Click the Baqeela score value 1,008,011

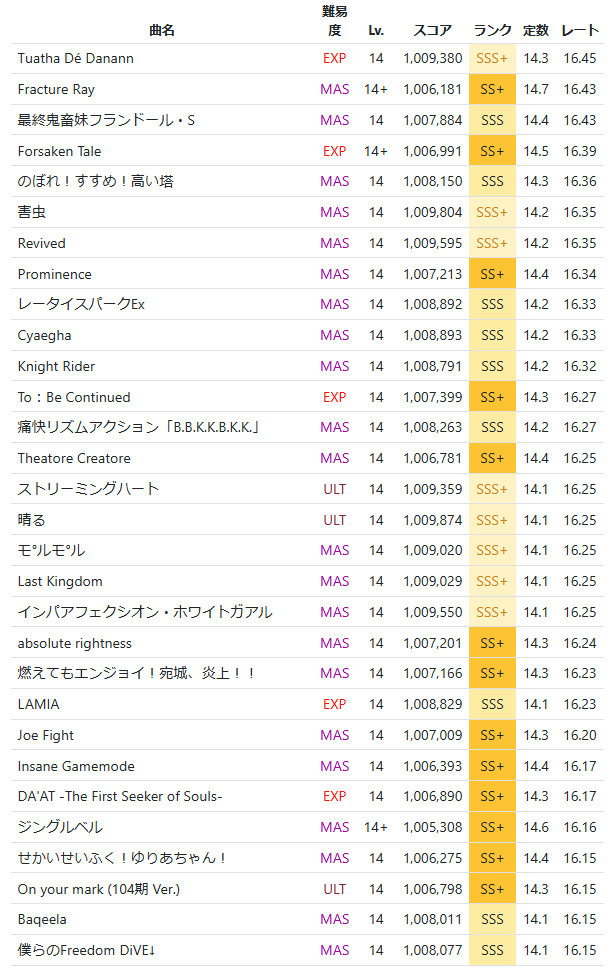(432, 920)
